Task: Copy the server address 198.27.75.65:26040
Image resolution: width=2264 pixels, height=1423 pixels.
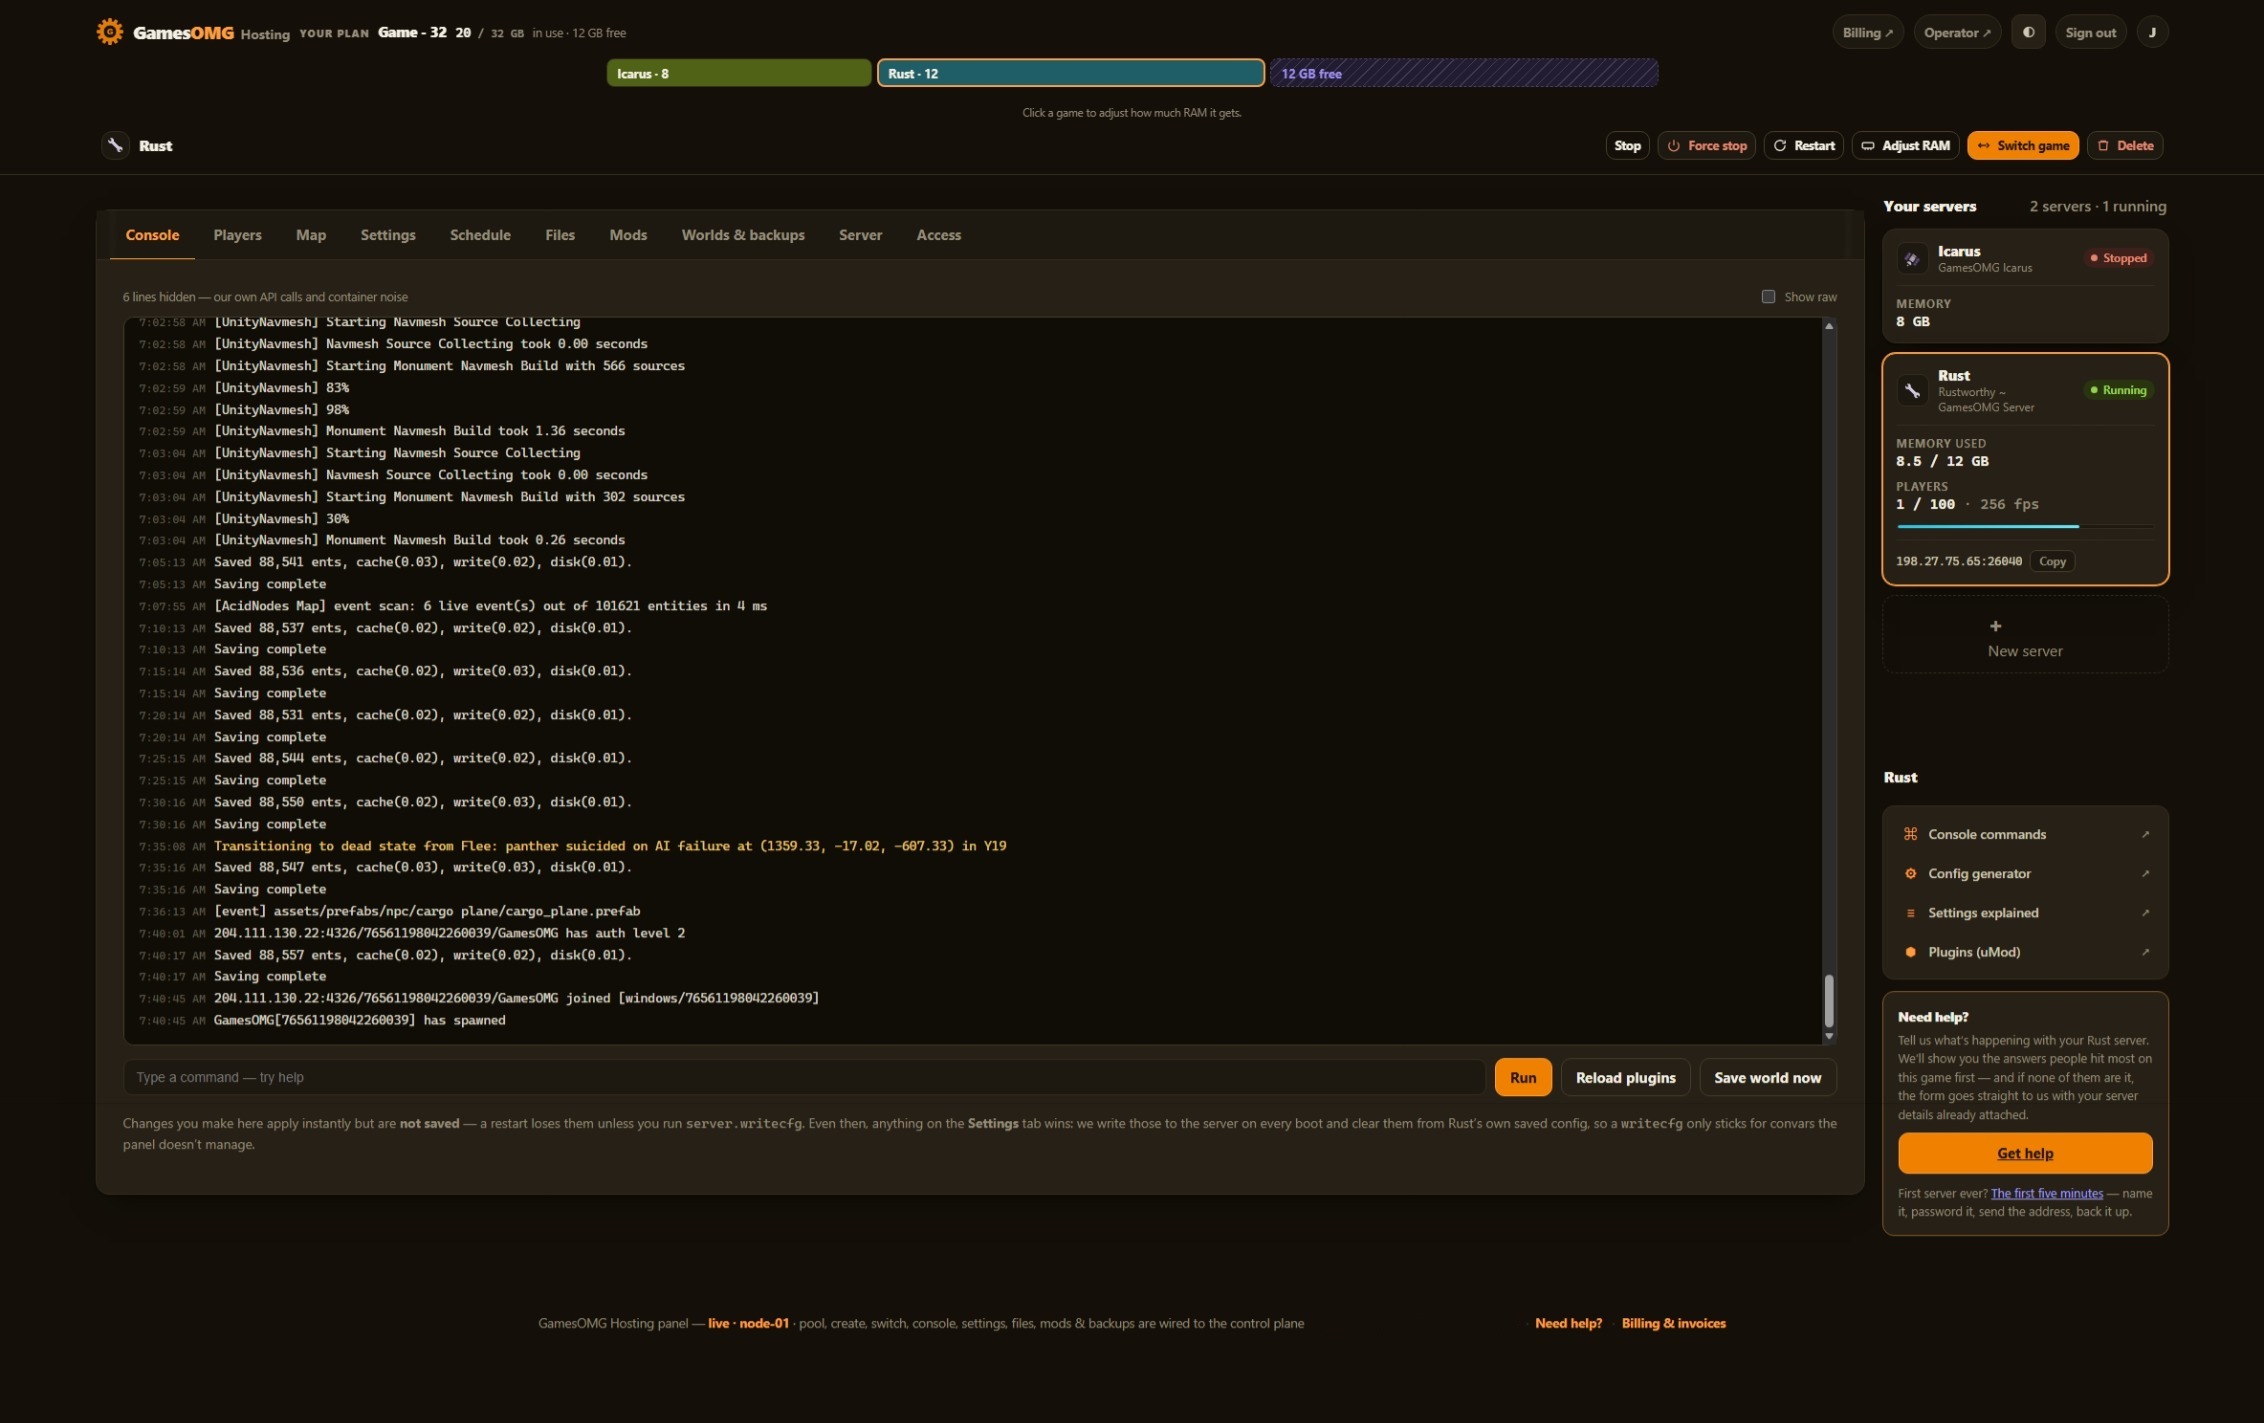Action: (2052, 562)
